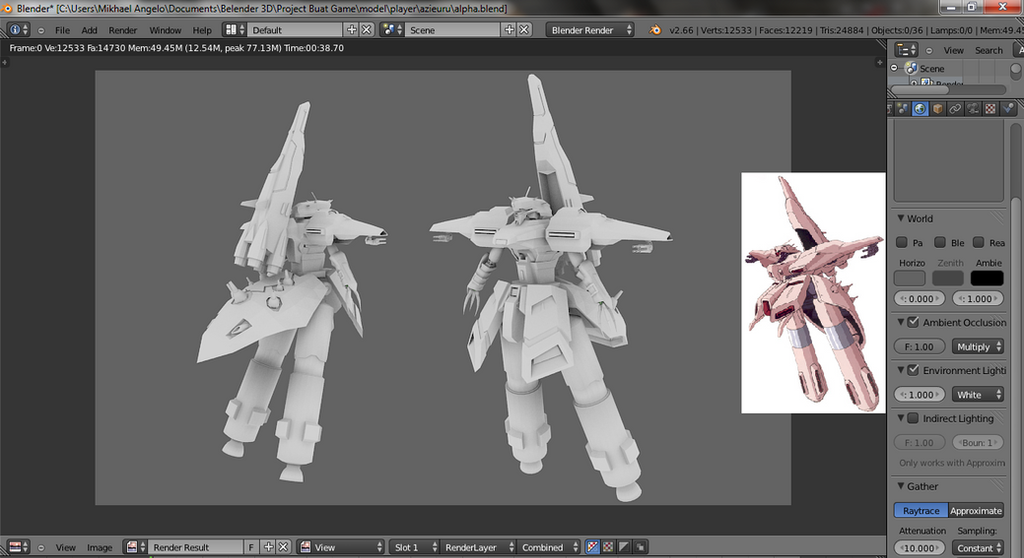Click the Attenuation distance 10.000 field
The width and height of the screenshot is (1024, 558).
coord(919,548)
